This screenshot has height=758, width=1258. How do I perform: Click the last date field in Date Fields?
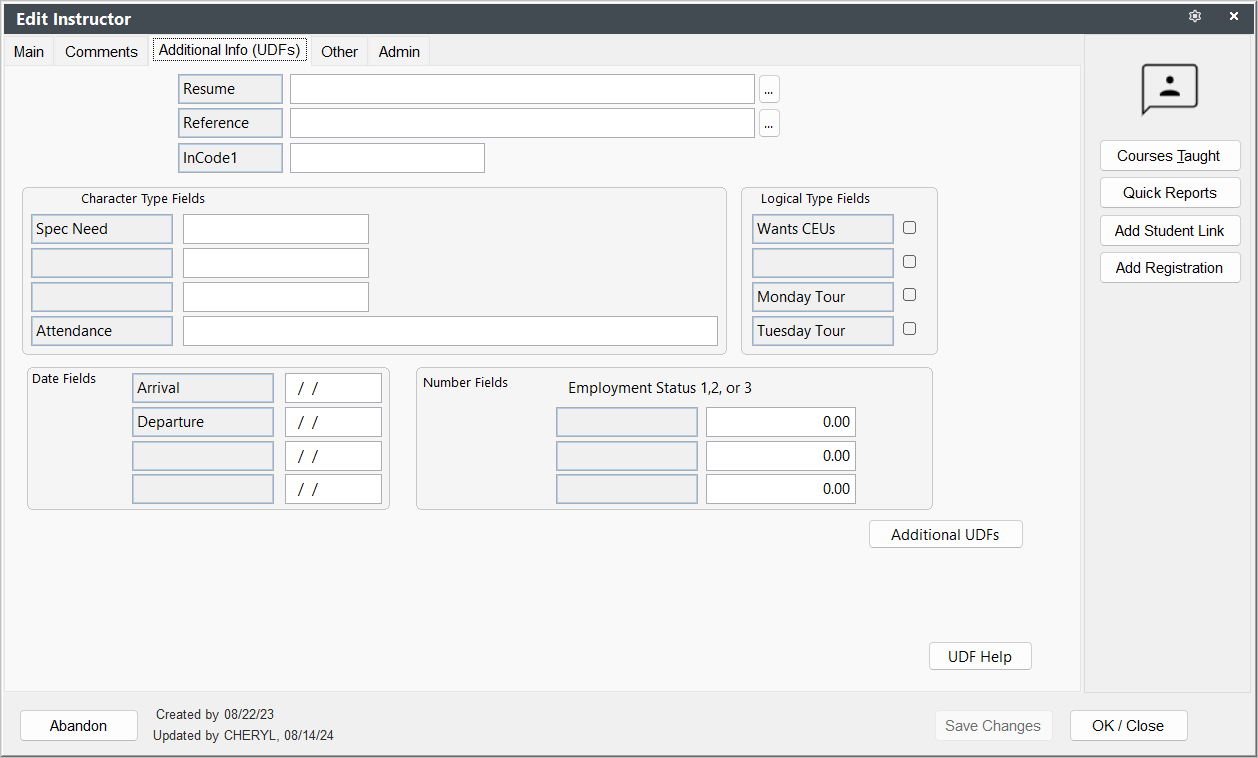(333, 489)
